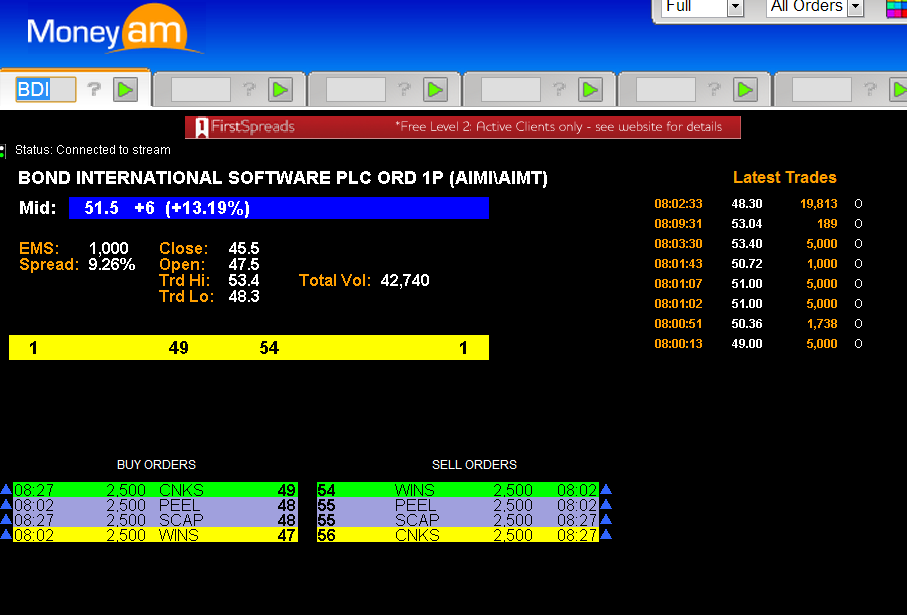This screenshot has height=615, width=907.
Task: Click the Trd Lo value 48.3
Action: click(x=244, y=297)
